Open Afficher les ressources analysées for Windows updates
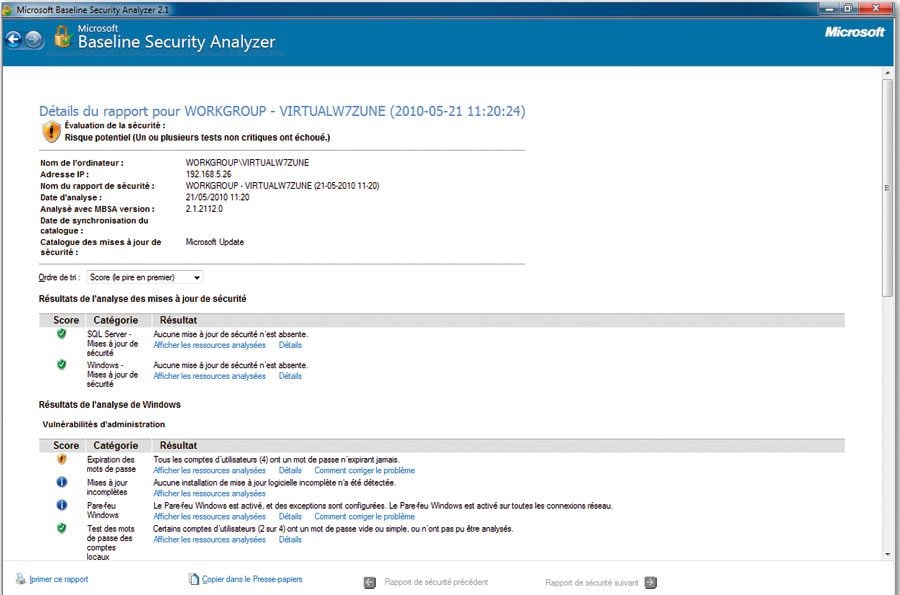This screenshot has width=900, height=595. (x=209, y=376)
